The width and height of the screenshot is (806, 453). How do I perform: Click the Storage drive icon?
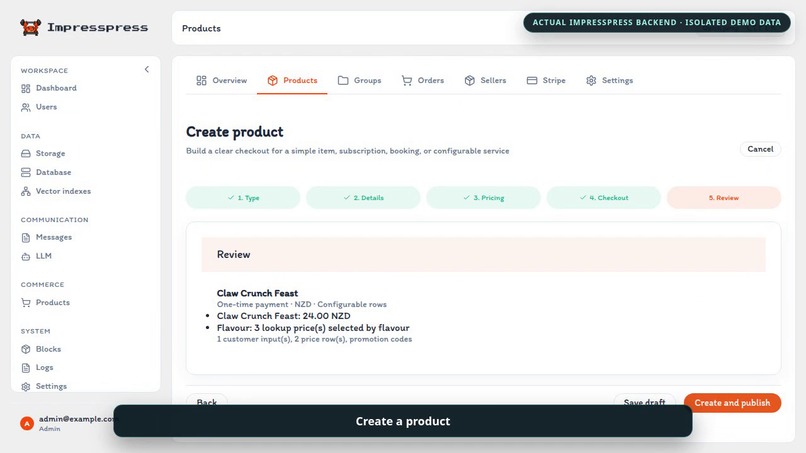click(x=26, y=153)
